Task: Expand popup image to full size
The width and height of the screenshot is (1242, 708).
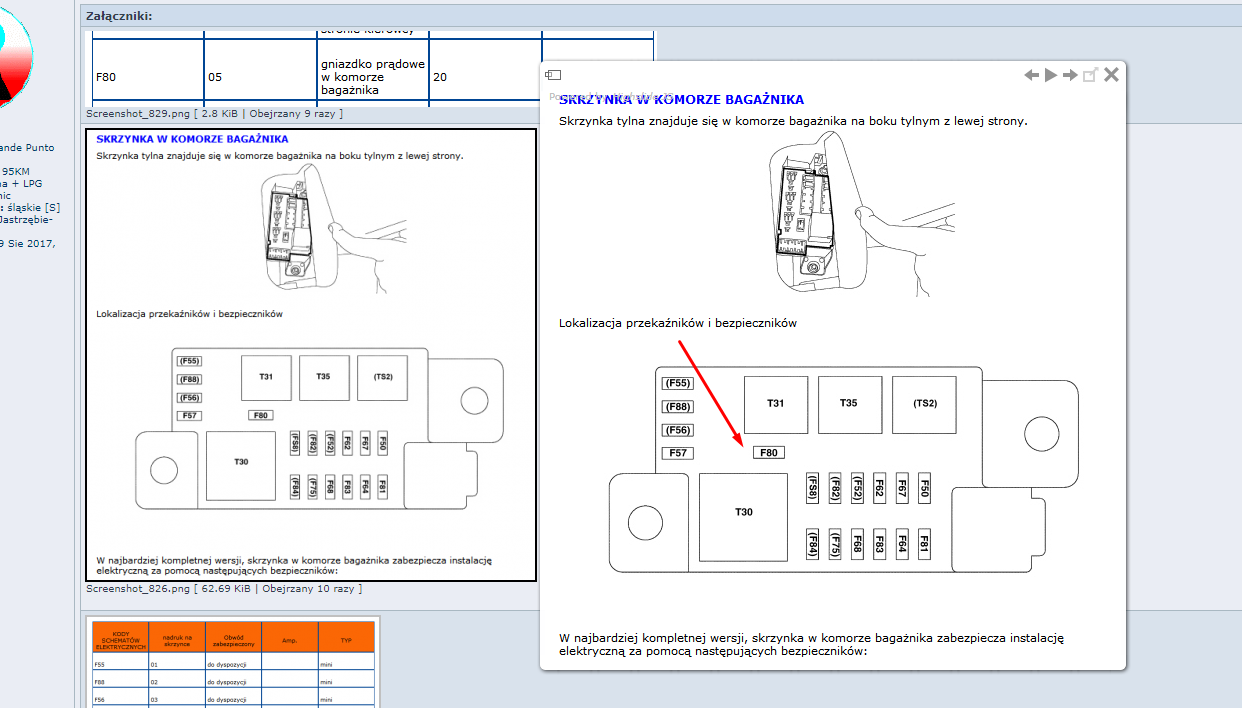Action: [x=1090, y=75]
